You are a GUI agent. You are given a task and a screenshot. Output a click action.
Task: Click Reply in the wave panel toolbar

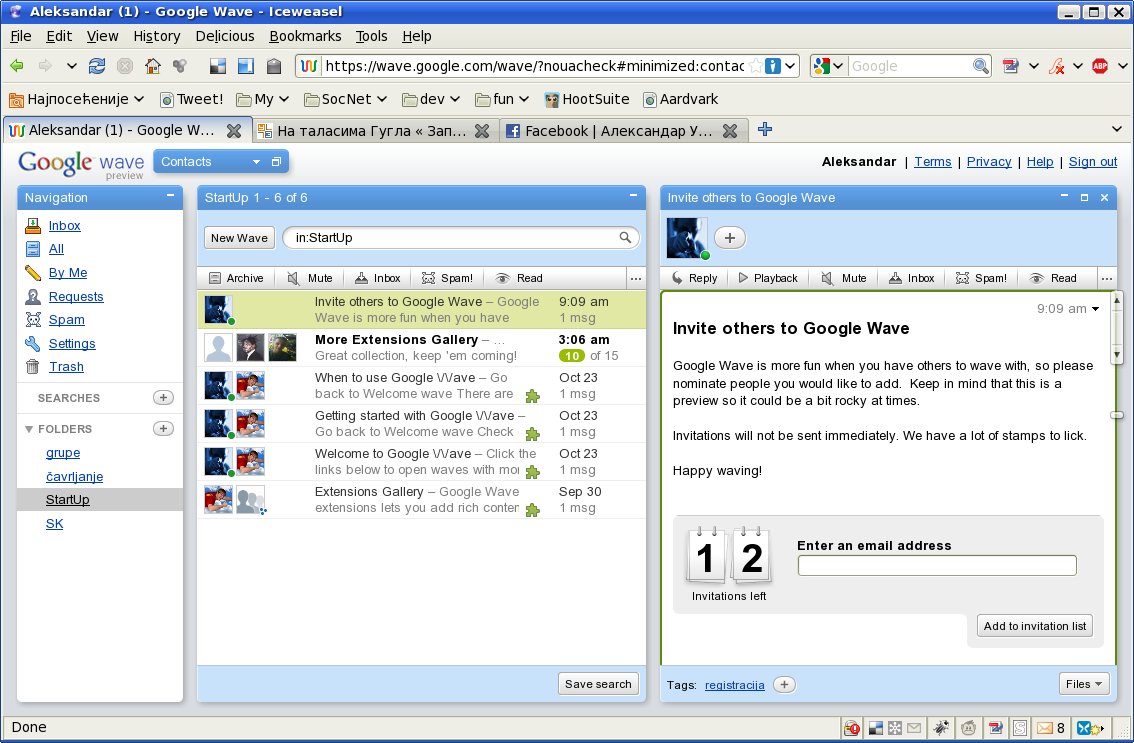pyautogui.click(x=694, y=278)
